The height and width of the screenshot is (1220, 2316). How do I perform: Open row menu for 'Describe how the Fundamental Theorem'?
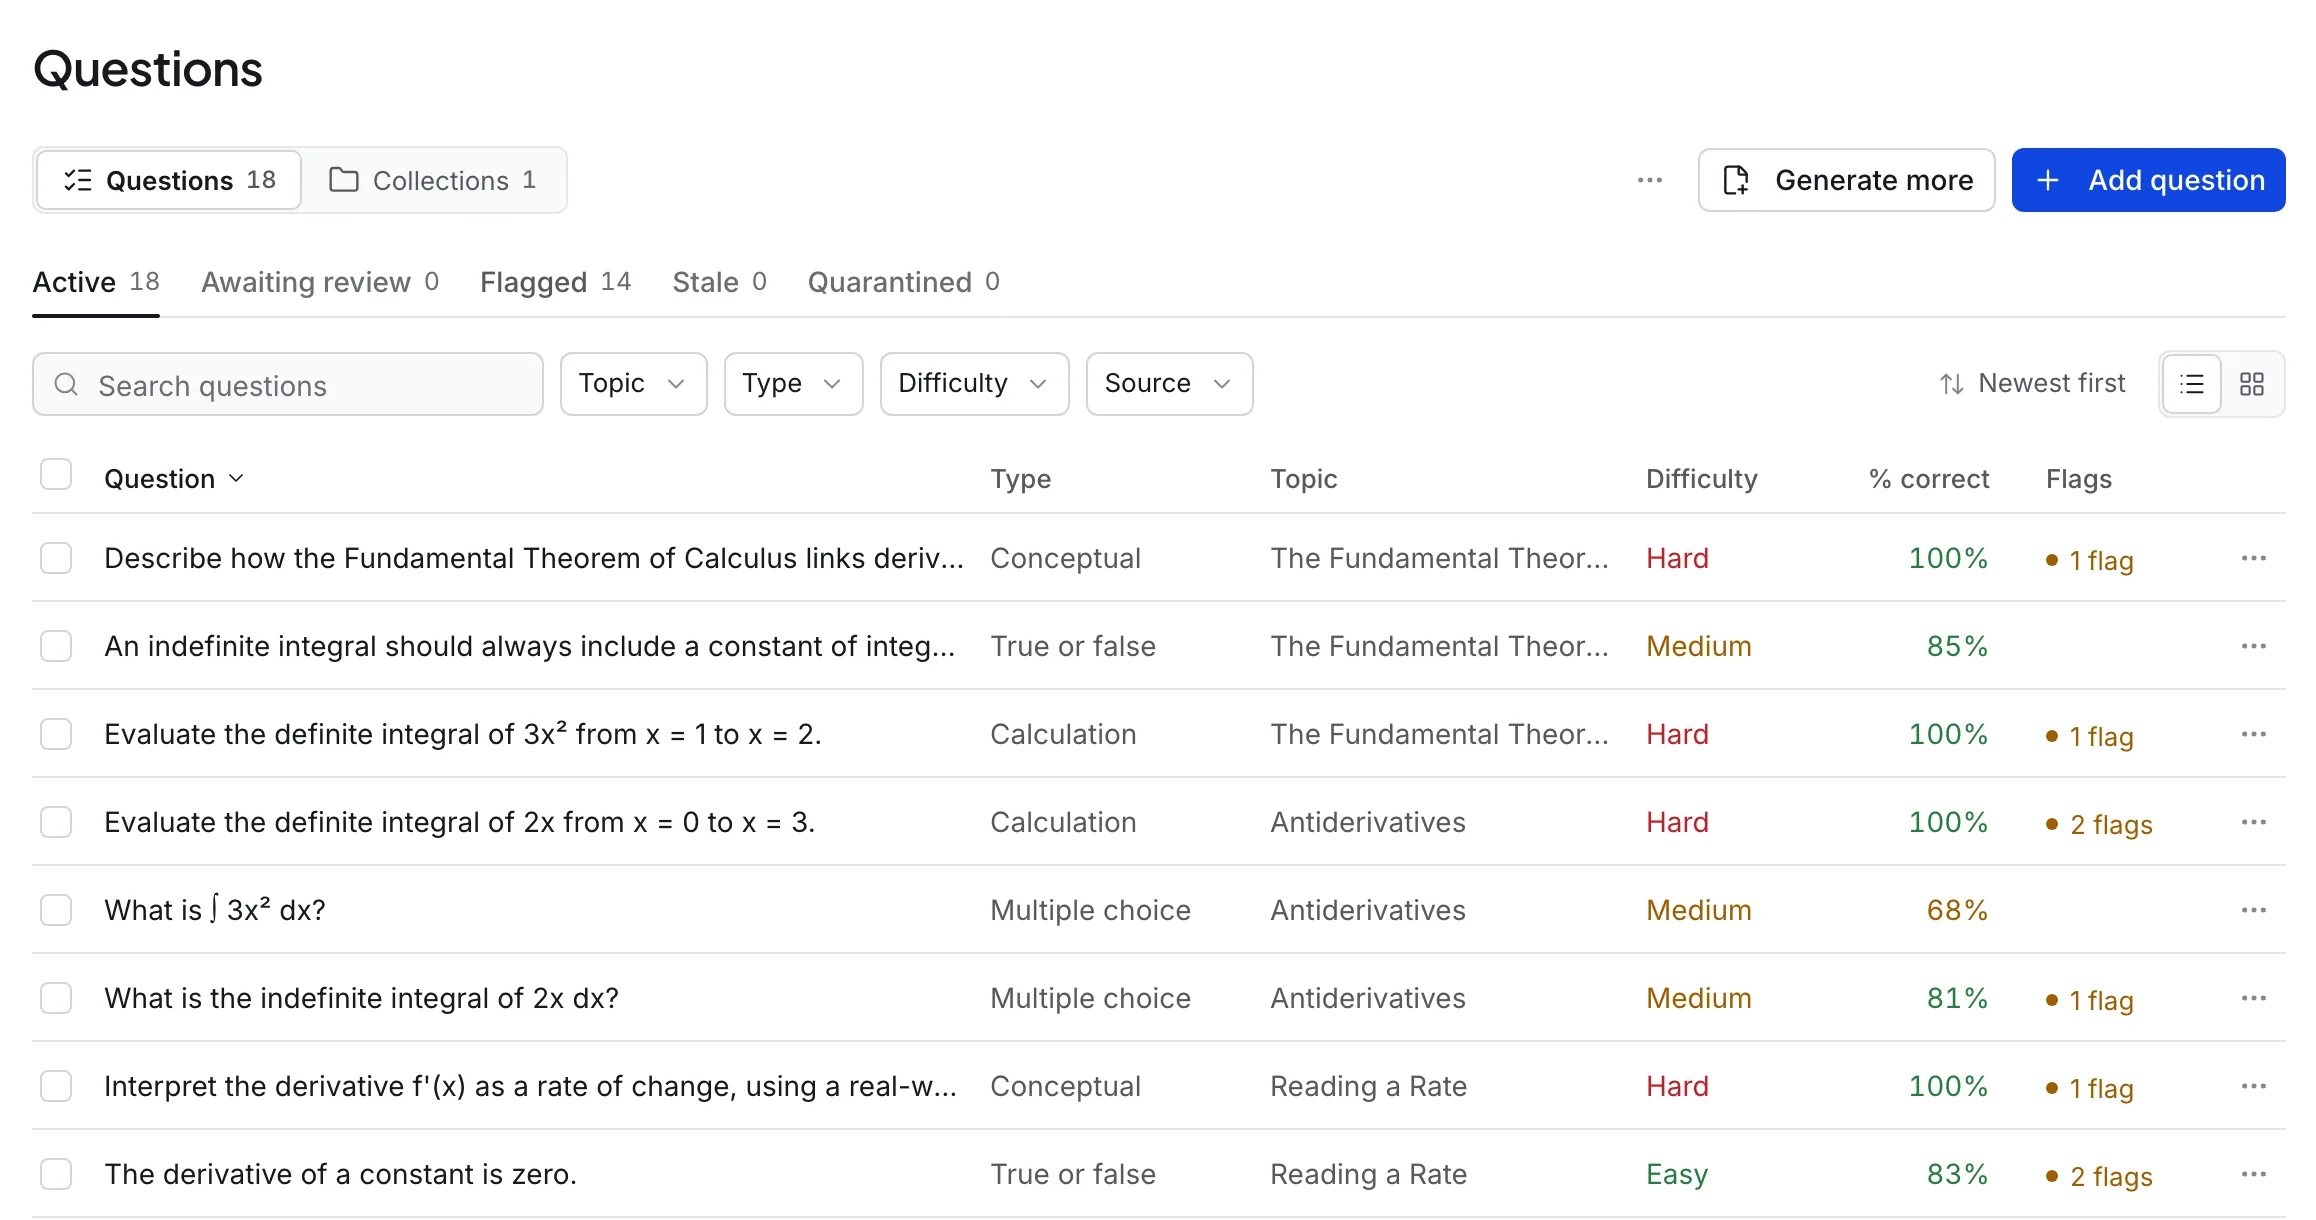tap(2254, 558)
